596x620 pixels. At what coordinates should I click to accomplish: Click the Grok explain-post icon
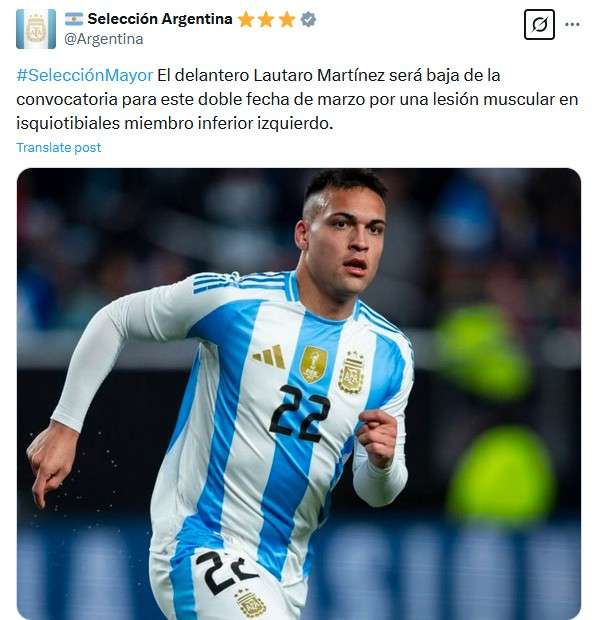point(539,25)
